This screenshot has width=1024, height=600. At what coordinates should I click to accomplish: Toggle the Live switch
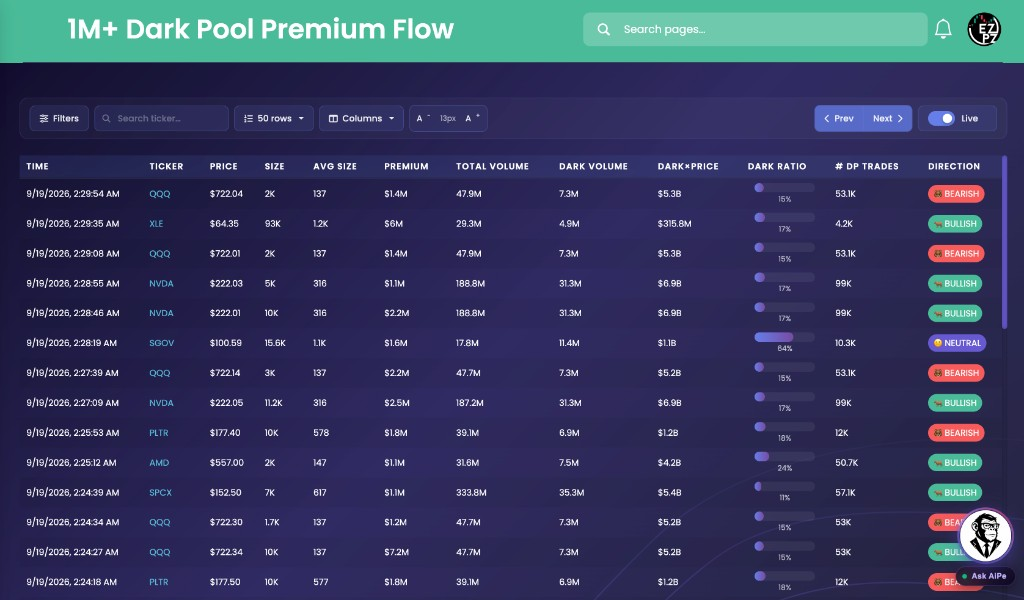(941, 118)
